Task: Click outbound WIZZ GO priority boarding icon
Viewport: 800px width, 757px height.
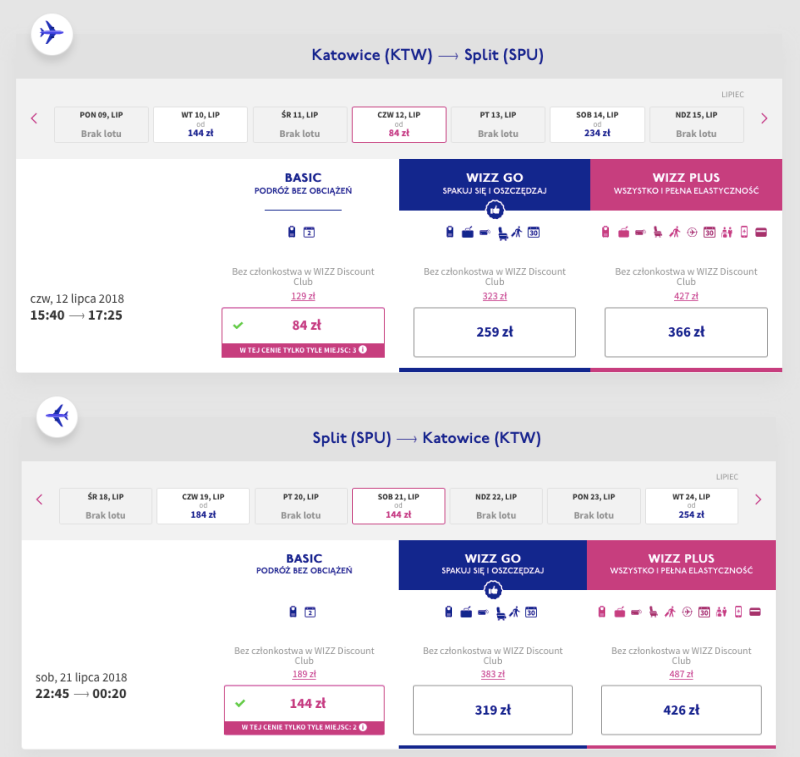Action: (x=517, y=233)
